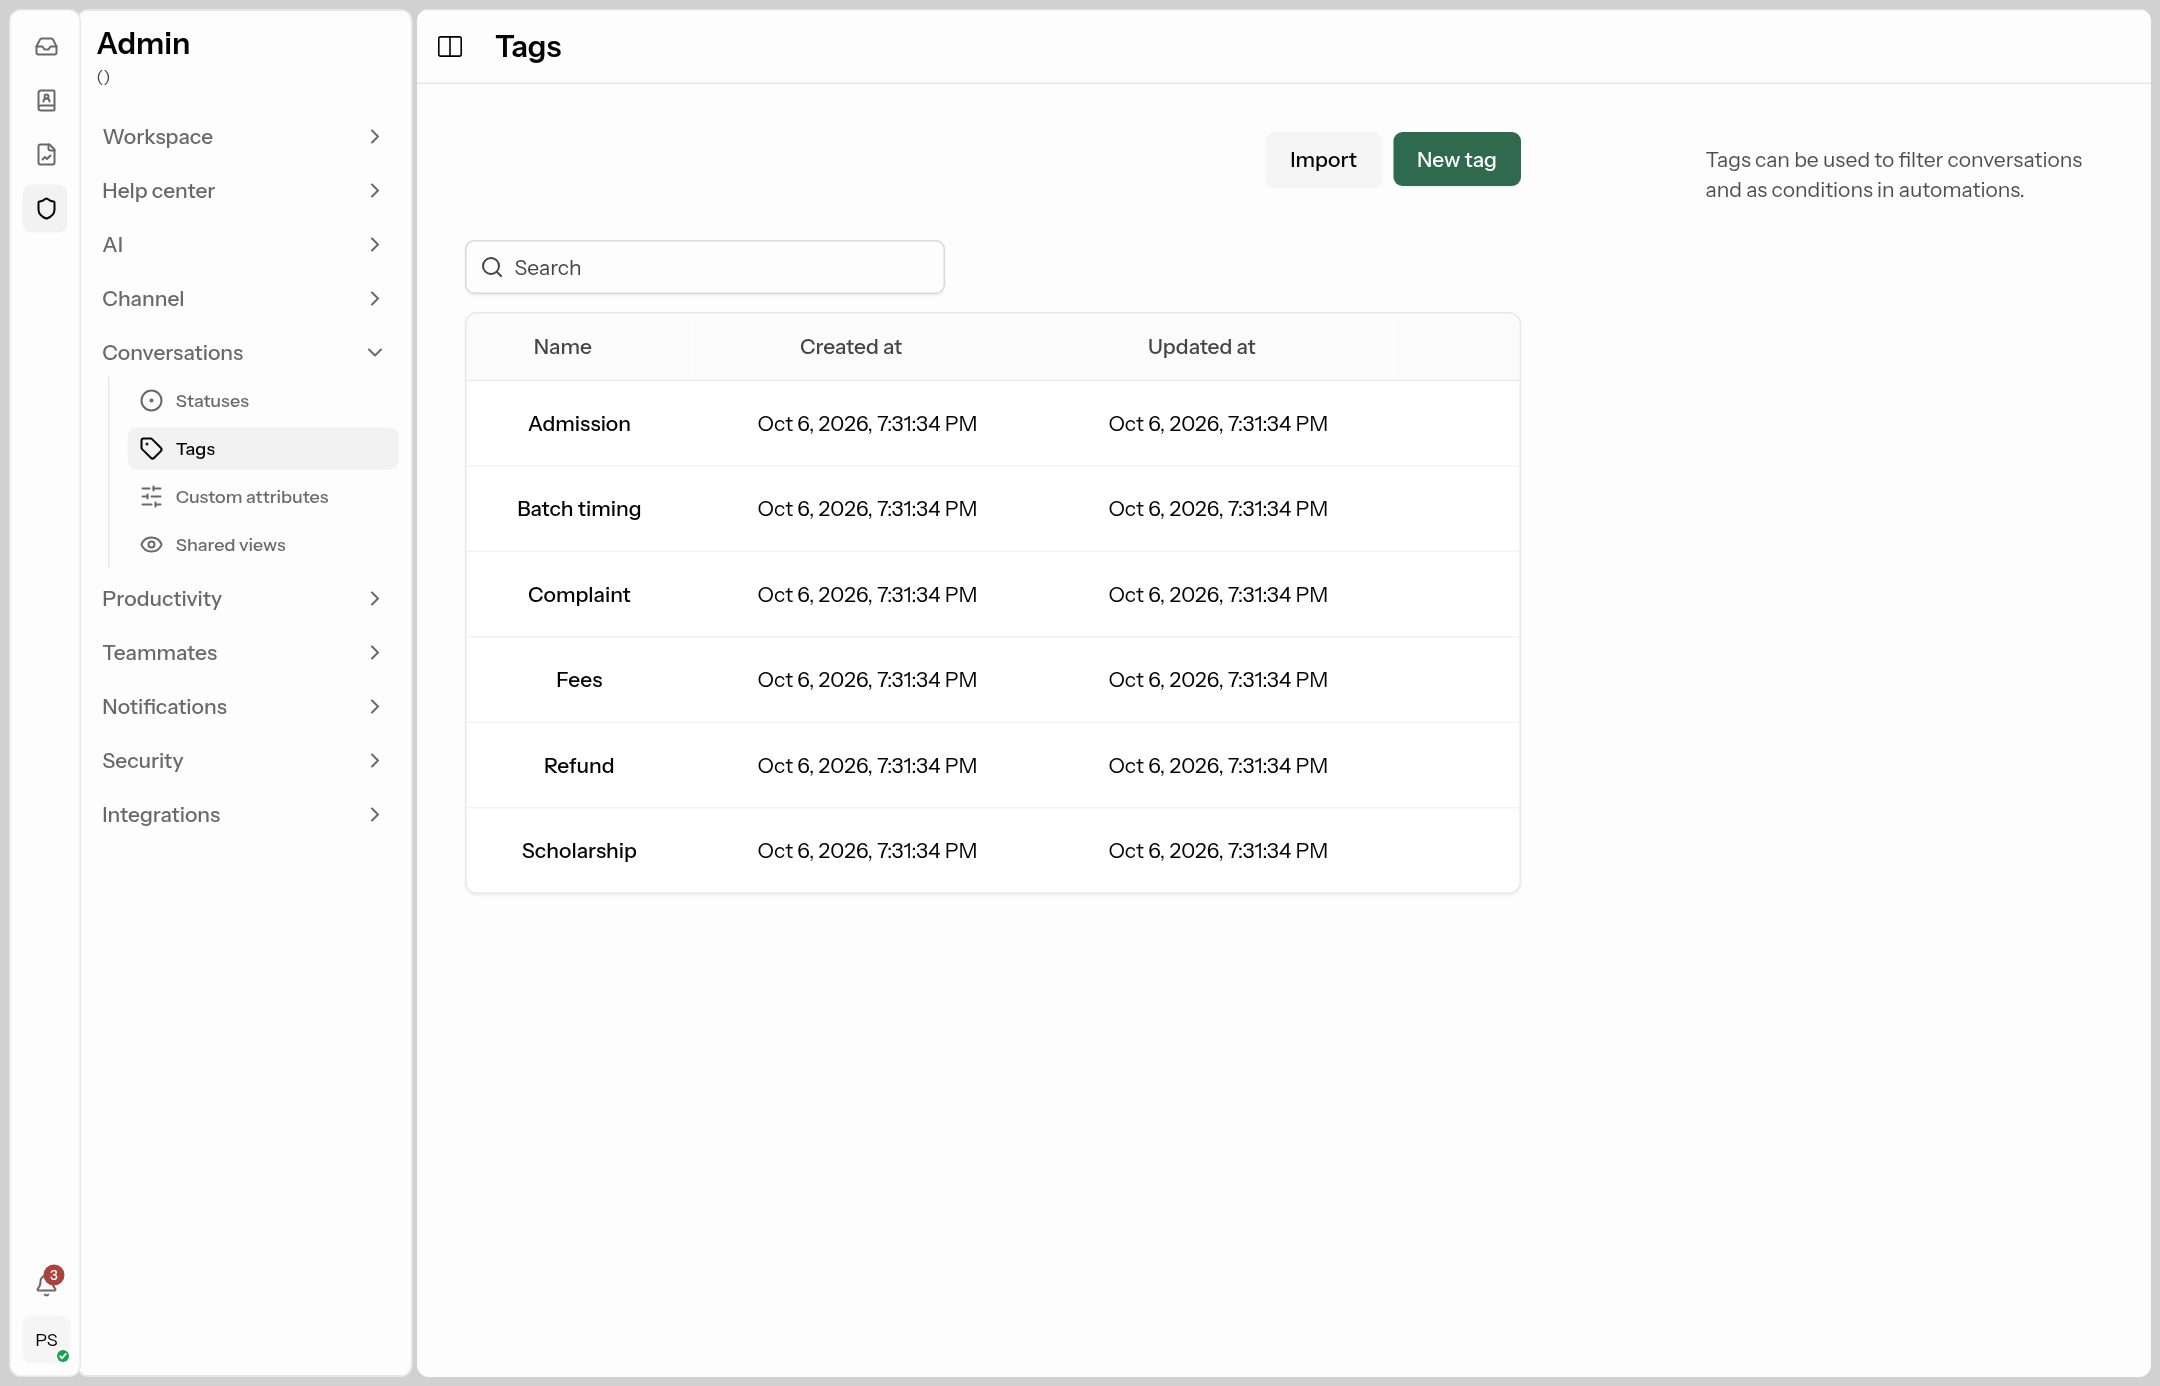
Task: Select the Refund tag row
Action: 993,766
